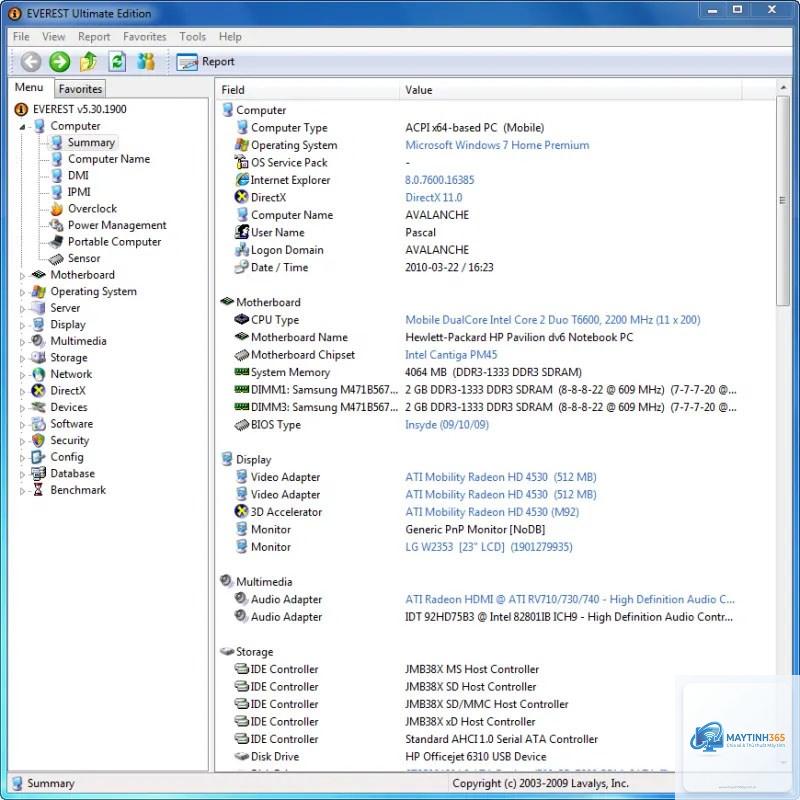
Task: Select the DMI tree item
Action: click(x=78, y=176)
